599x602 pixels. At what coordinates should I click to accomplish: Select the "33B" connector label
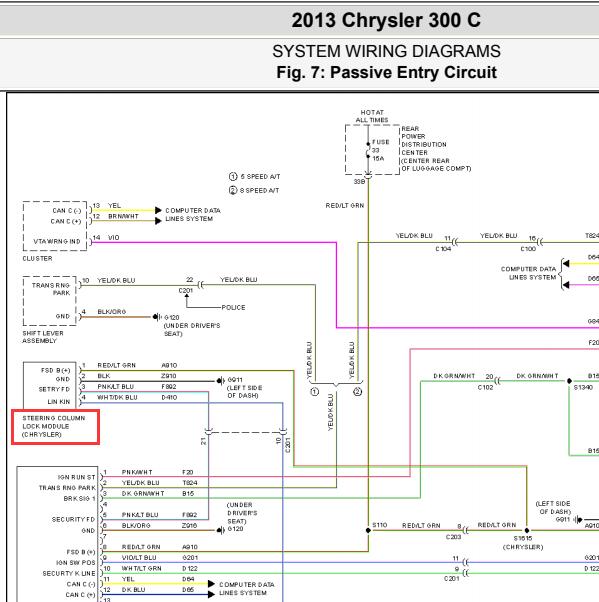359,181
